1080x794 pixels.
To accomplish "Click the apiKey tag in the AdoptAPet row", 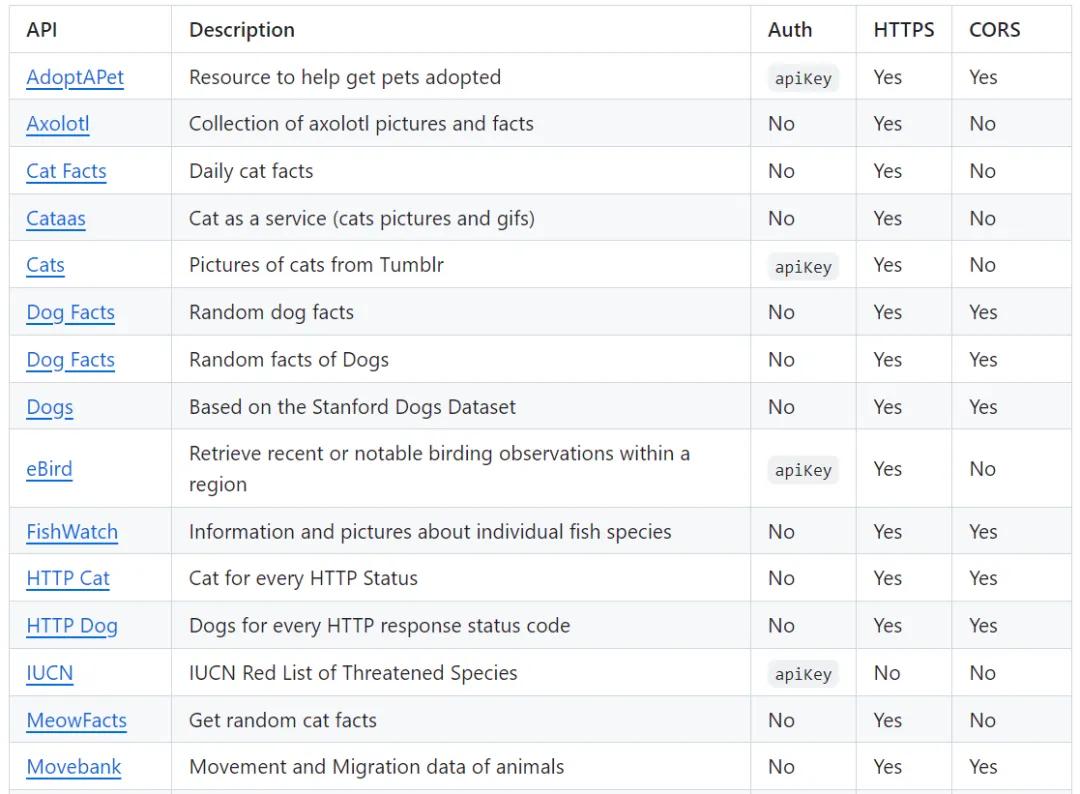I will (803, 78).
